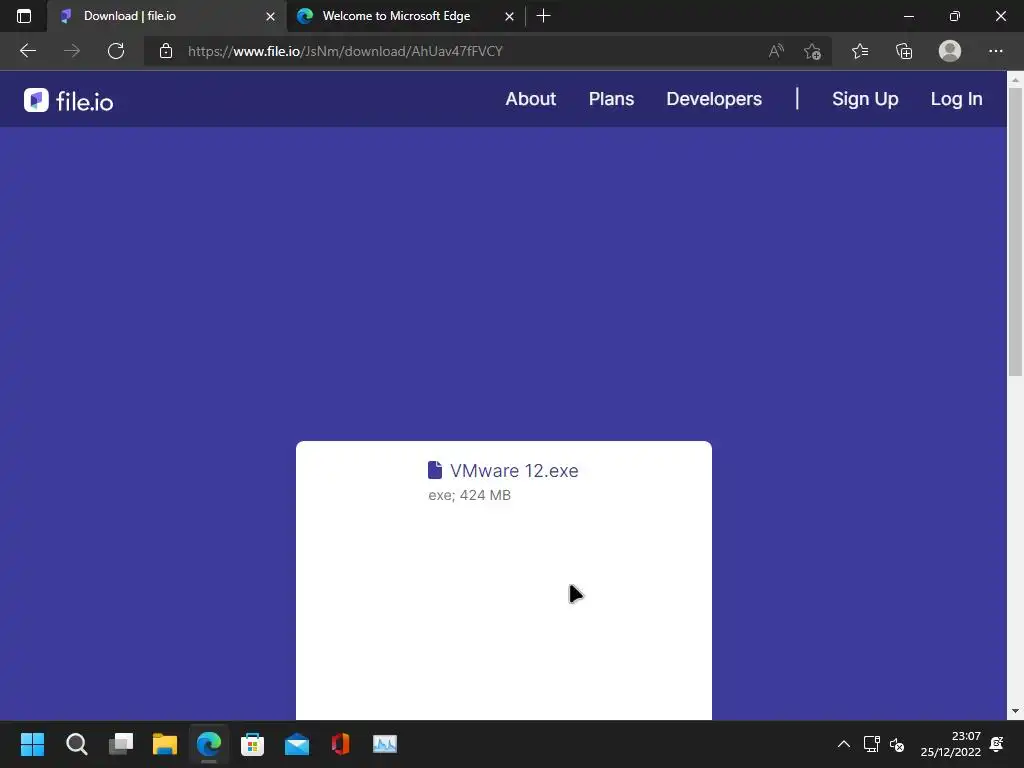
Task: Open Edge Settings and more menu
Action: (995, 51)
